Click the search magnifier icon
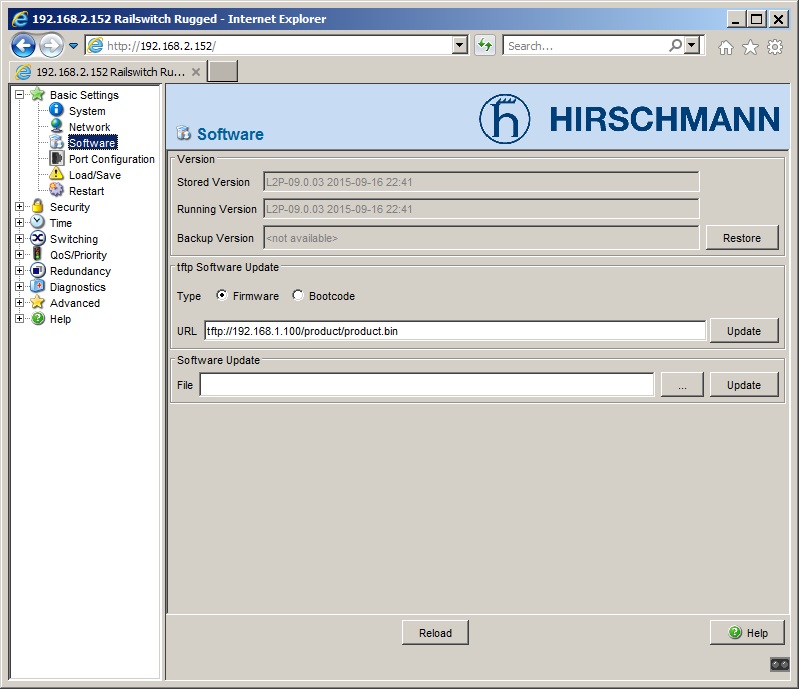The width and height of the screenshot is (799, 689). point(675,45)
